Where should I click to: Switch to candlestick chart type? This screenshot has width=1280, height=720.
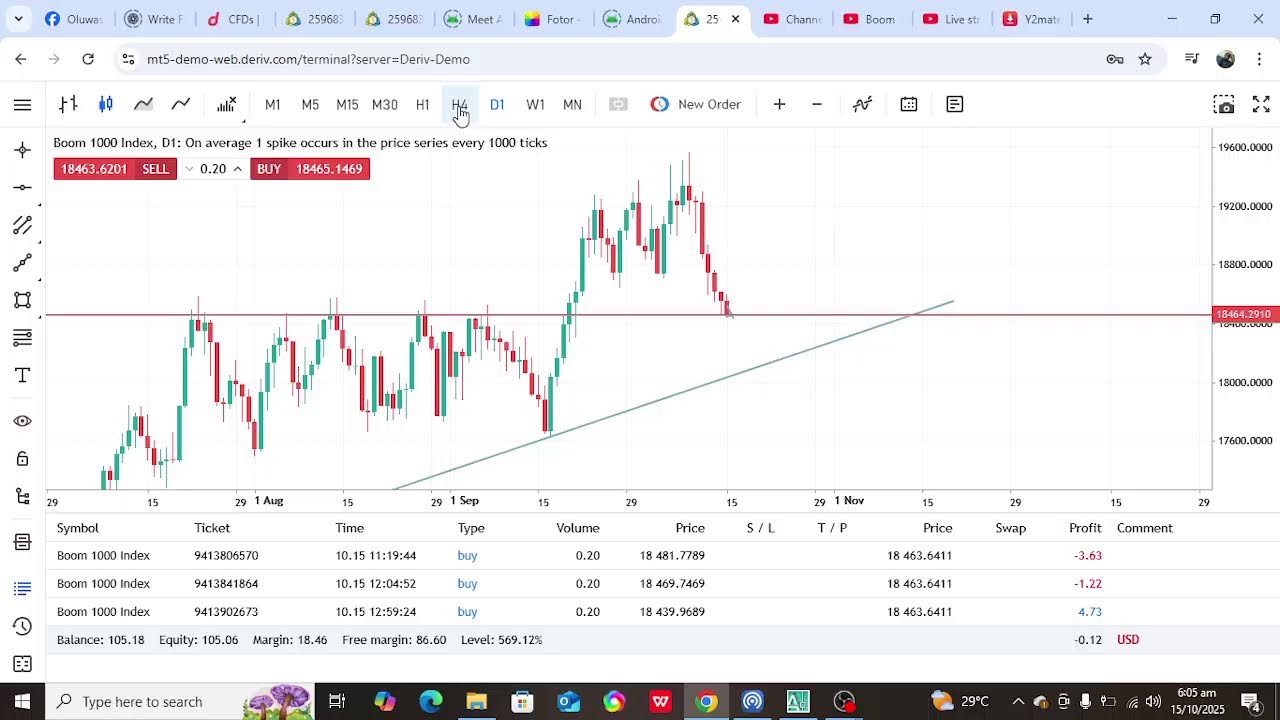click(x=106, y=104)
